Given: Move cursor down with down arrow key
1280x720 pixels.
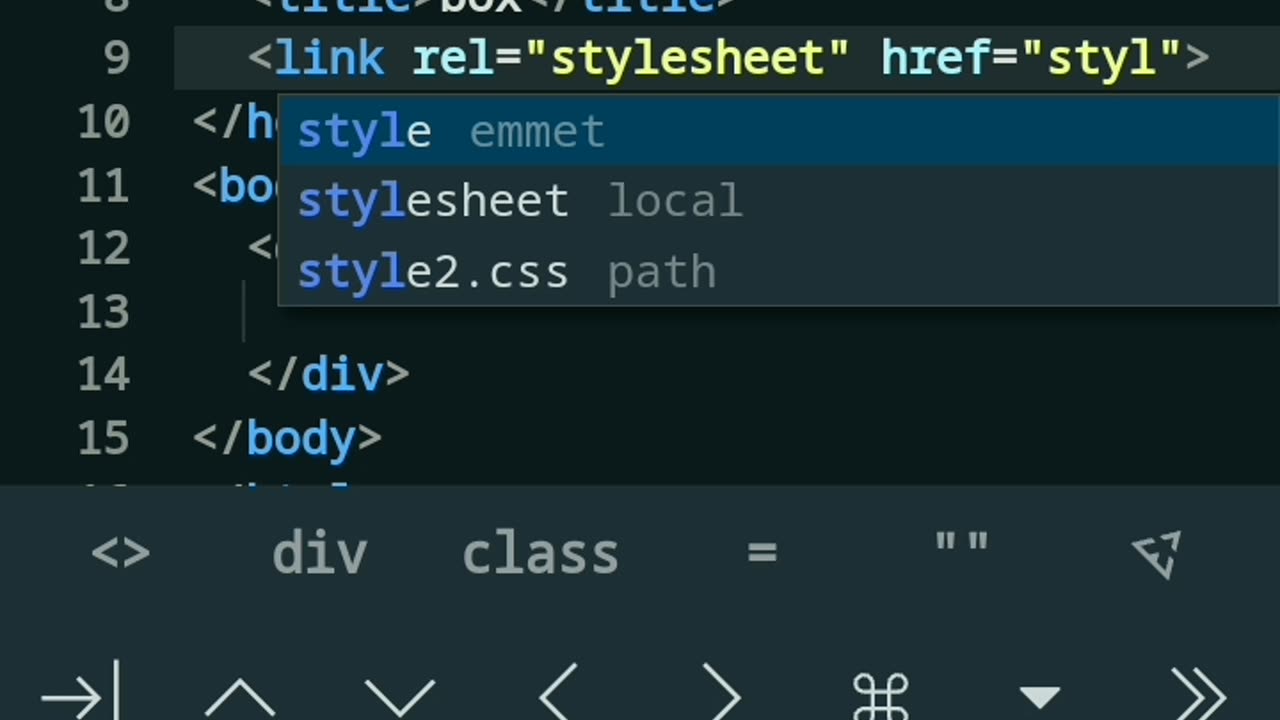Looking at the screenshot, I should click(400, 696).
